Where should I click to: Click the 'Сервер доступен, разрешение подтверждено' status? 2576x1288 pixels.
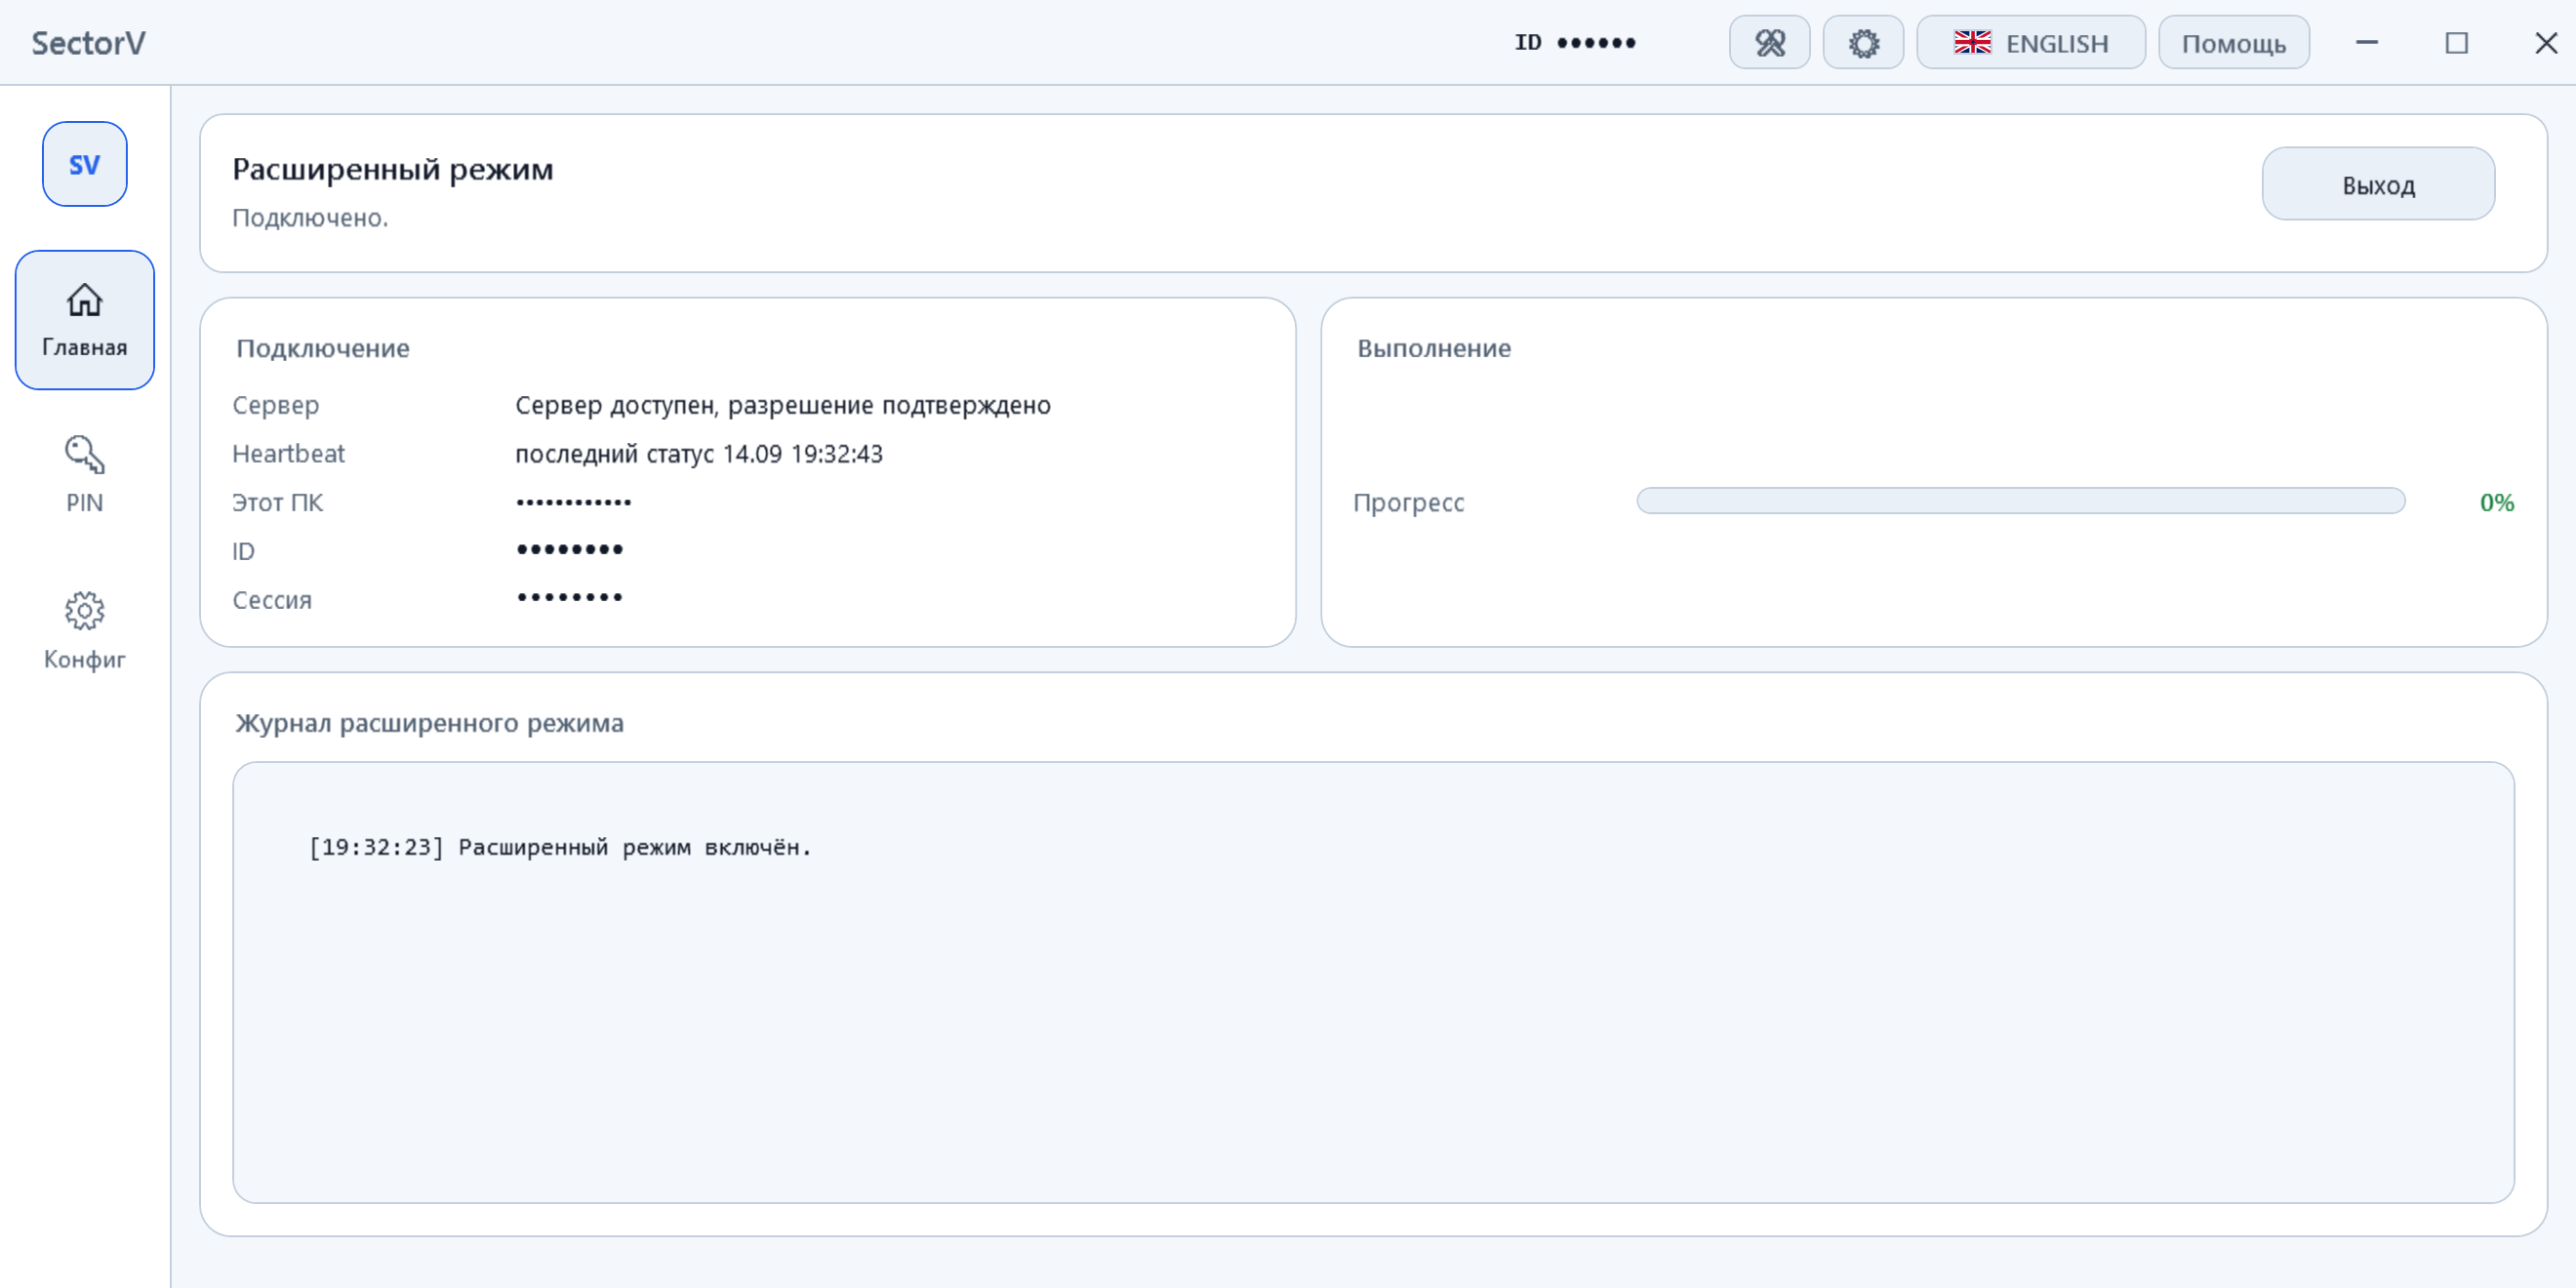tap(783, 405)
